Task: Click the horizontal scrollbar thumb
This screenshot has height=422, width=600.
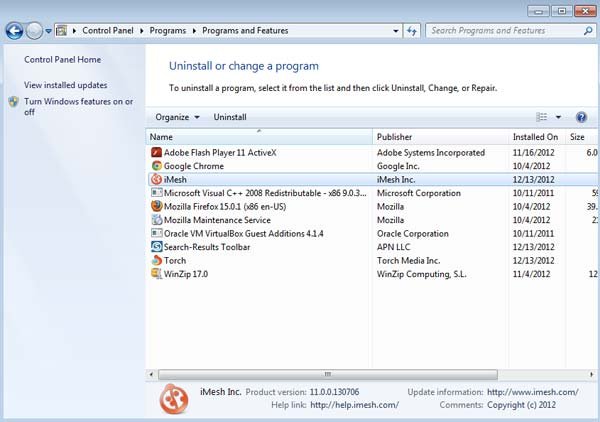Action: coord(328,374)
